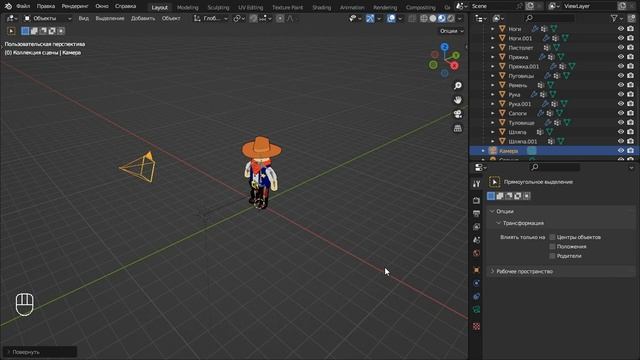Select the camera object in the viewport
The width and height of the screenshot is (640, 360).
(139, 167)
